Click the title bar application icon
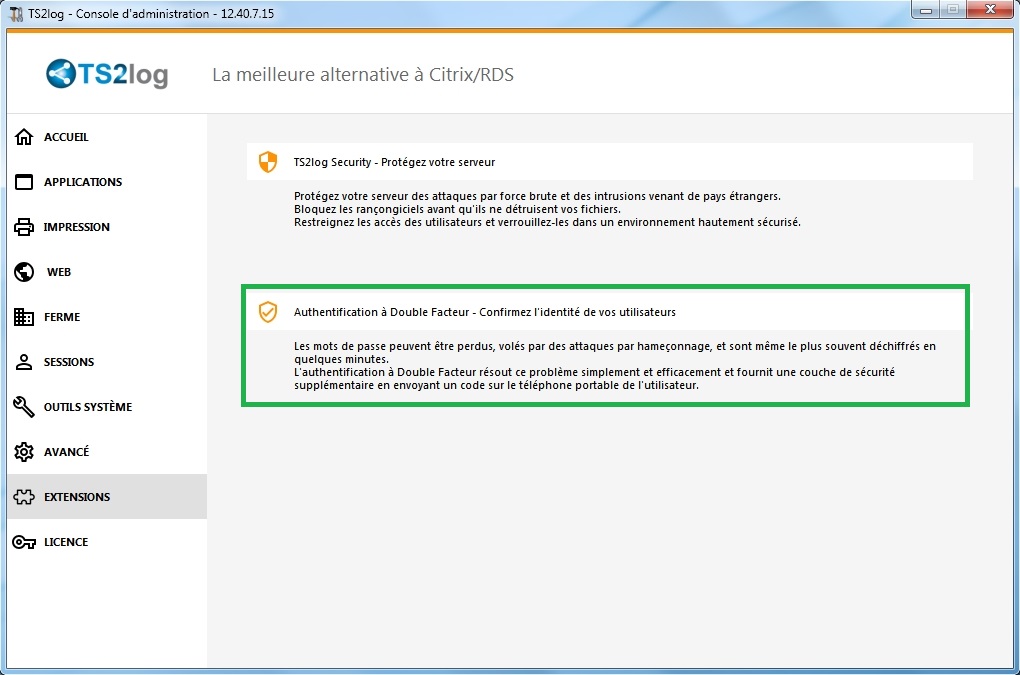 16,14
